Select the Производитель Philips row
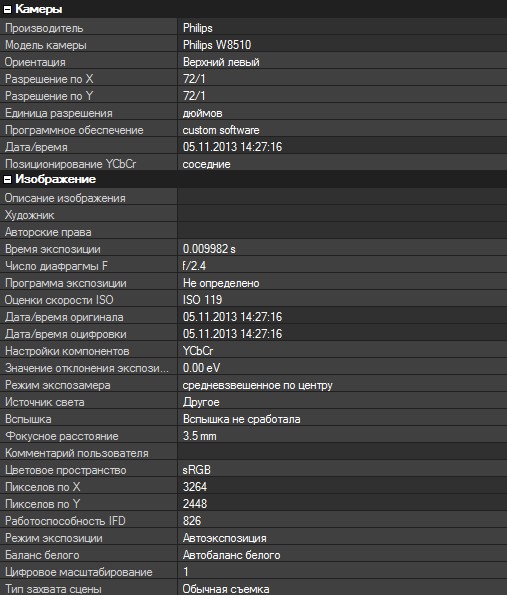 coord(254,28)
